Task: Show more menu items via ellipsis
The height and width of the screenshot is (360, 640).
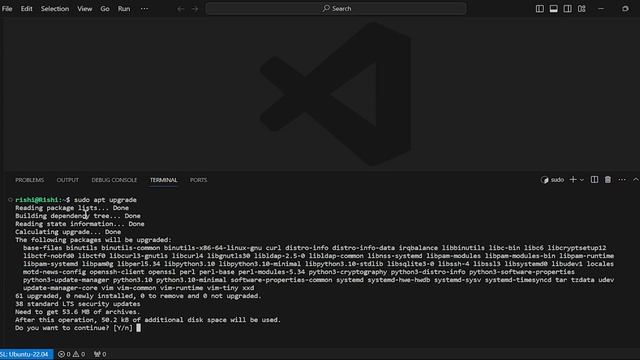Action: click(x=144, y=9)
